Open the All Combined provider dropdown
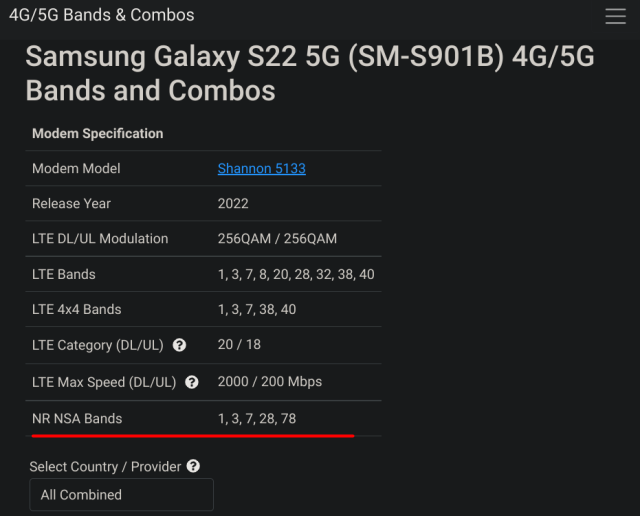Screen dimensions: 640x516 tap(121, 495)
